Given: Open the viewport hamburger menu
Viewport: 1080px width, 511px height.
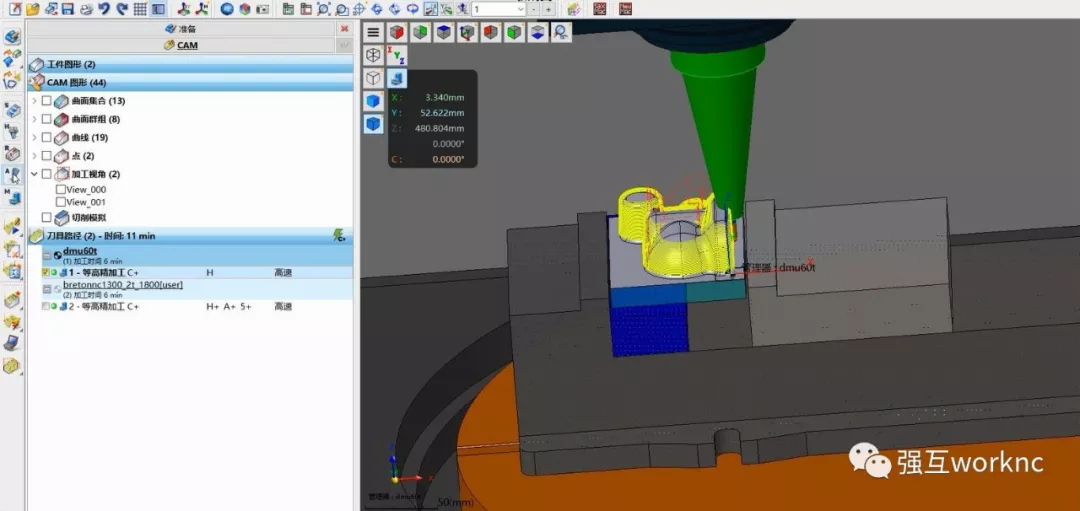Looking at the screenshot, I should (373, 32).
